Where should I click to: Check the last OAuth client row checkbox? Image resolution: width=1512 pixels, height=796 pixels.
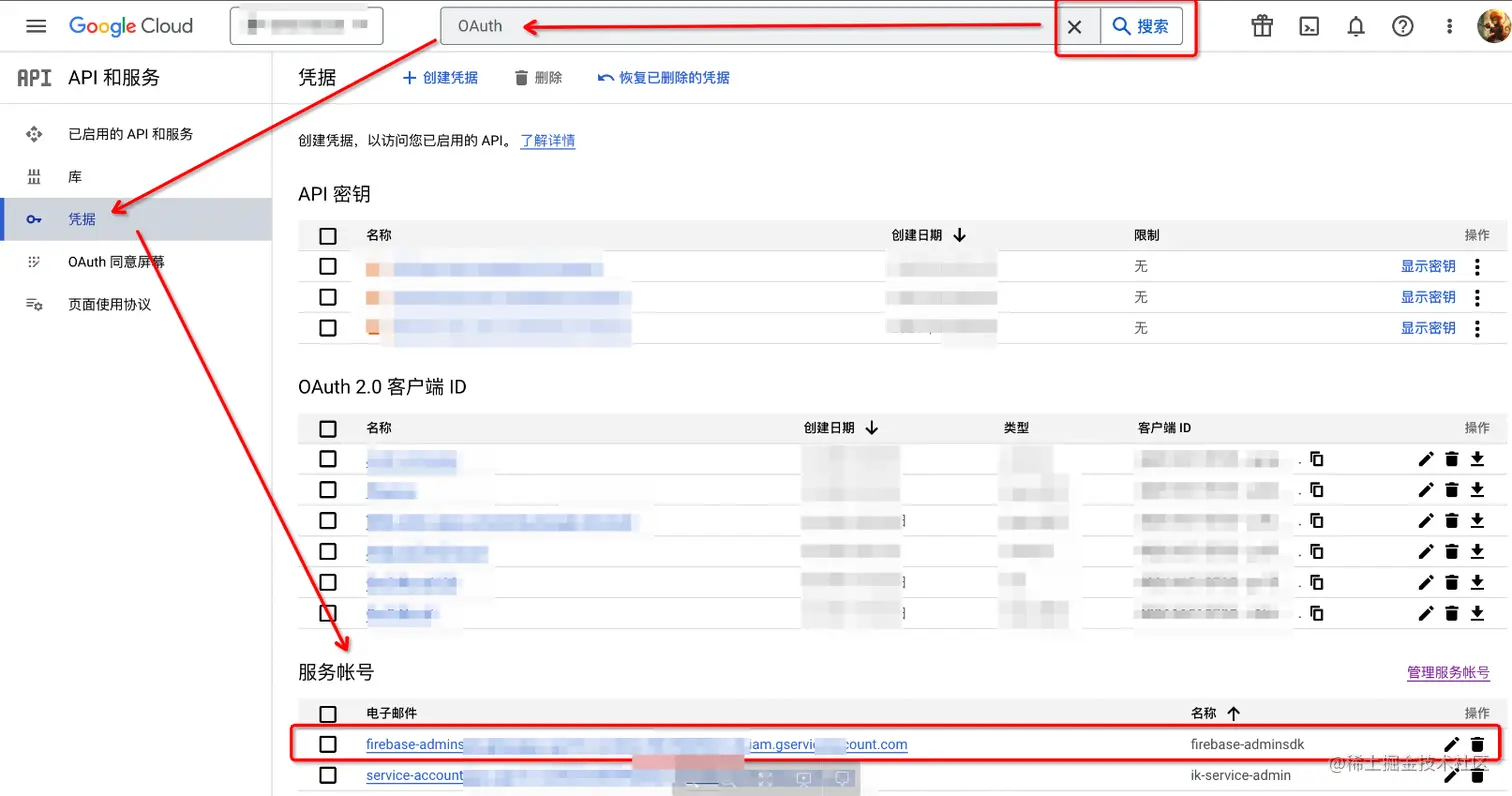coord(328,613)
